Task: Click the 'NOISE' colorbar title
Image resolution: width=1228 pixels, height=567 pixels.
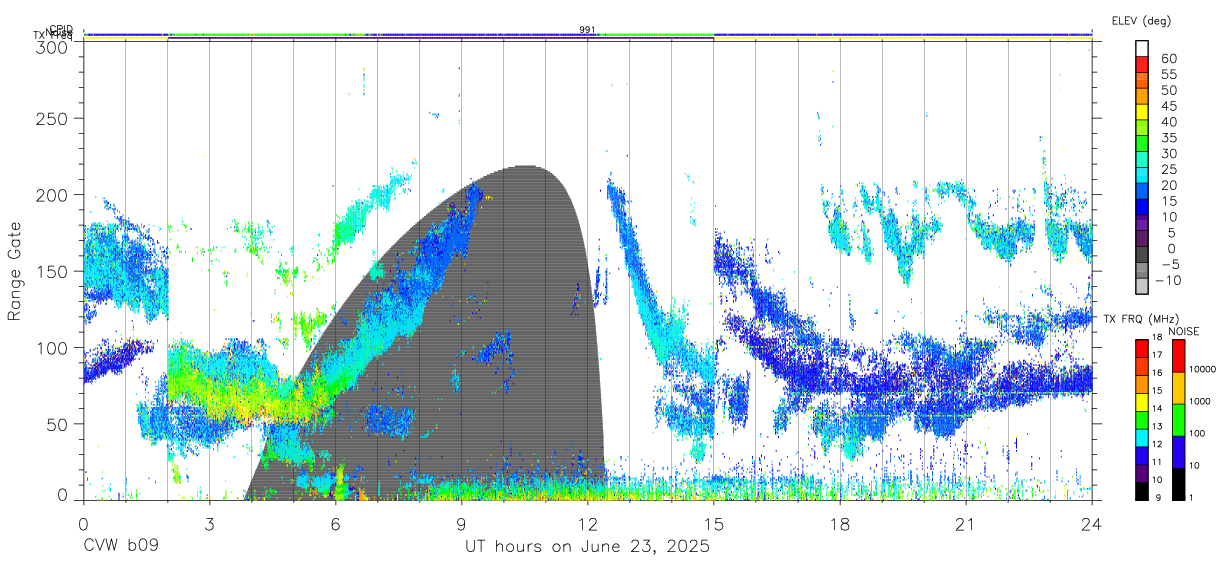Action: (x=1183, y=332)
